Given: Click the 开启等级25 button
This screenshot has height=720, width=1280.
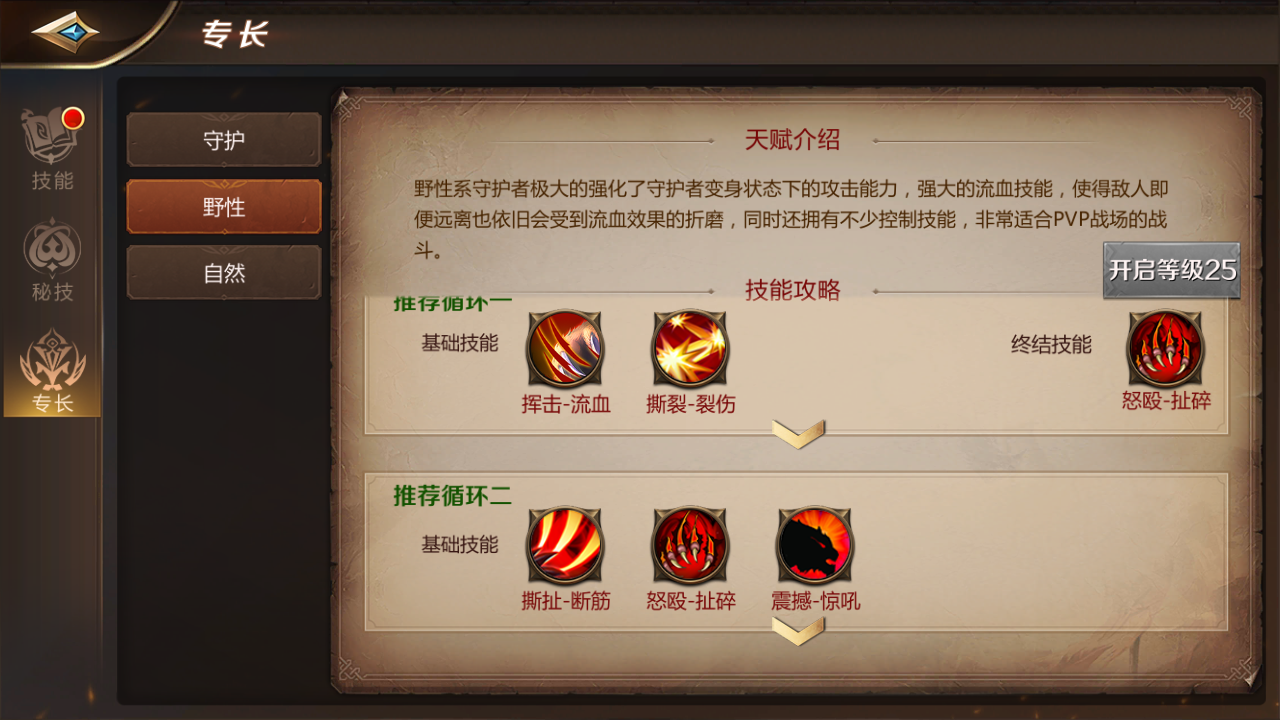Looking at the screenshot, I should point(1172,270).
